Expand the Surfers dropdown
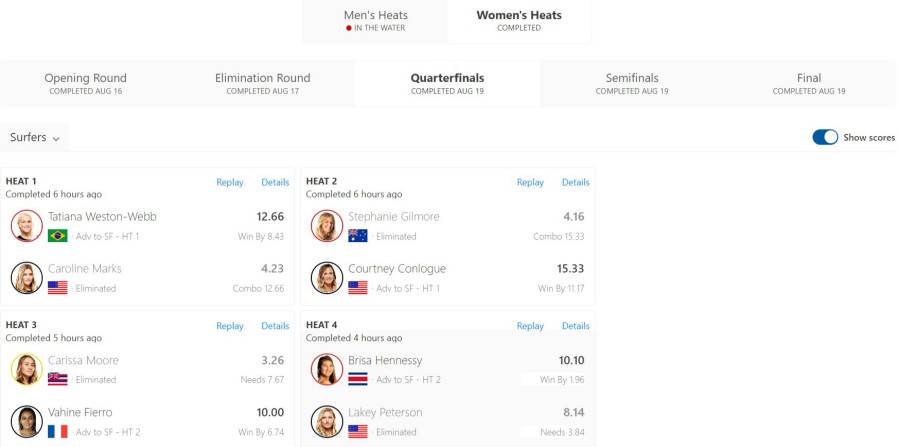This screenshot has height=447, width=898. coord(35,137)
